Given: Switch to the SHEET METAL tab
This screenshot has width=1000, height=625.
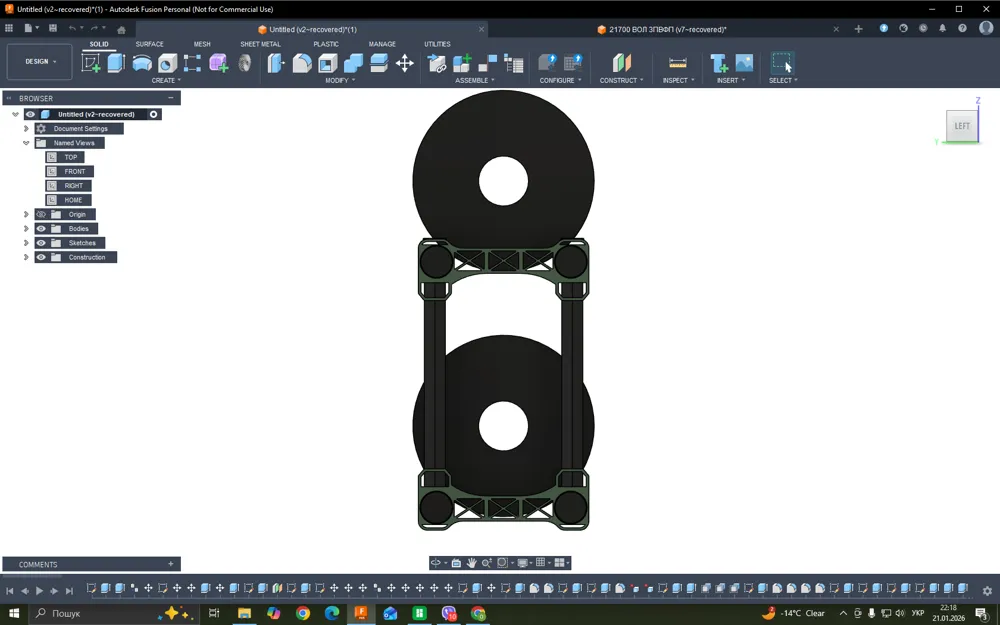Looking at the screenshot, I should pyautogui.click(x=260, y=44).
